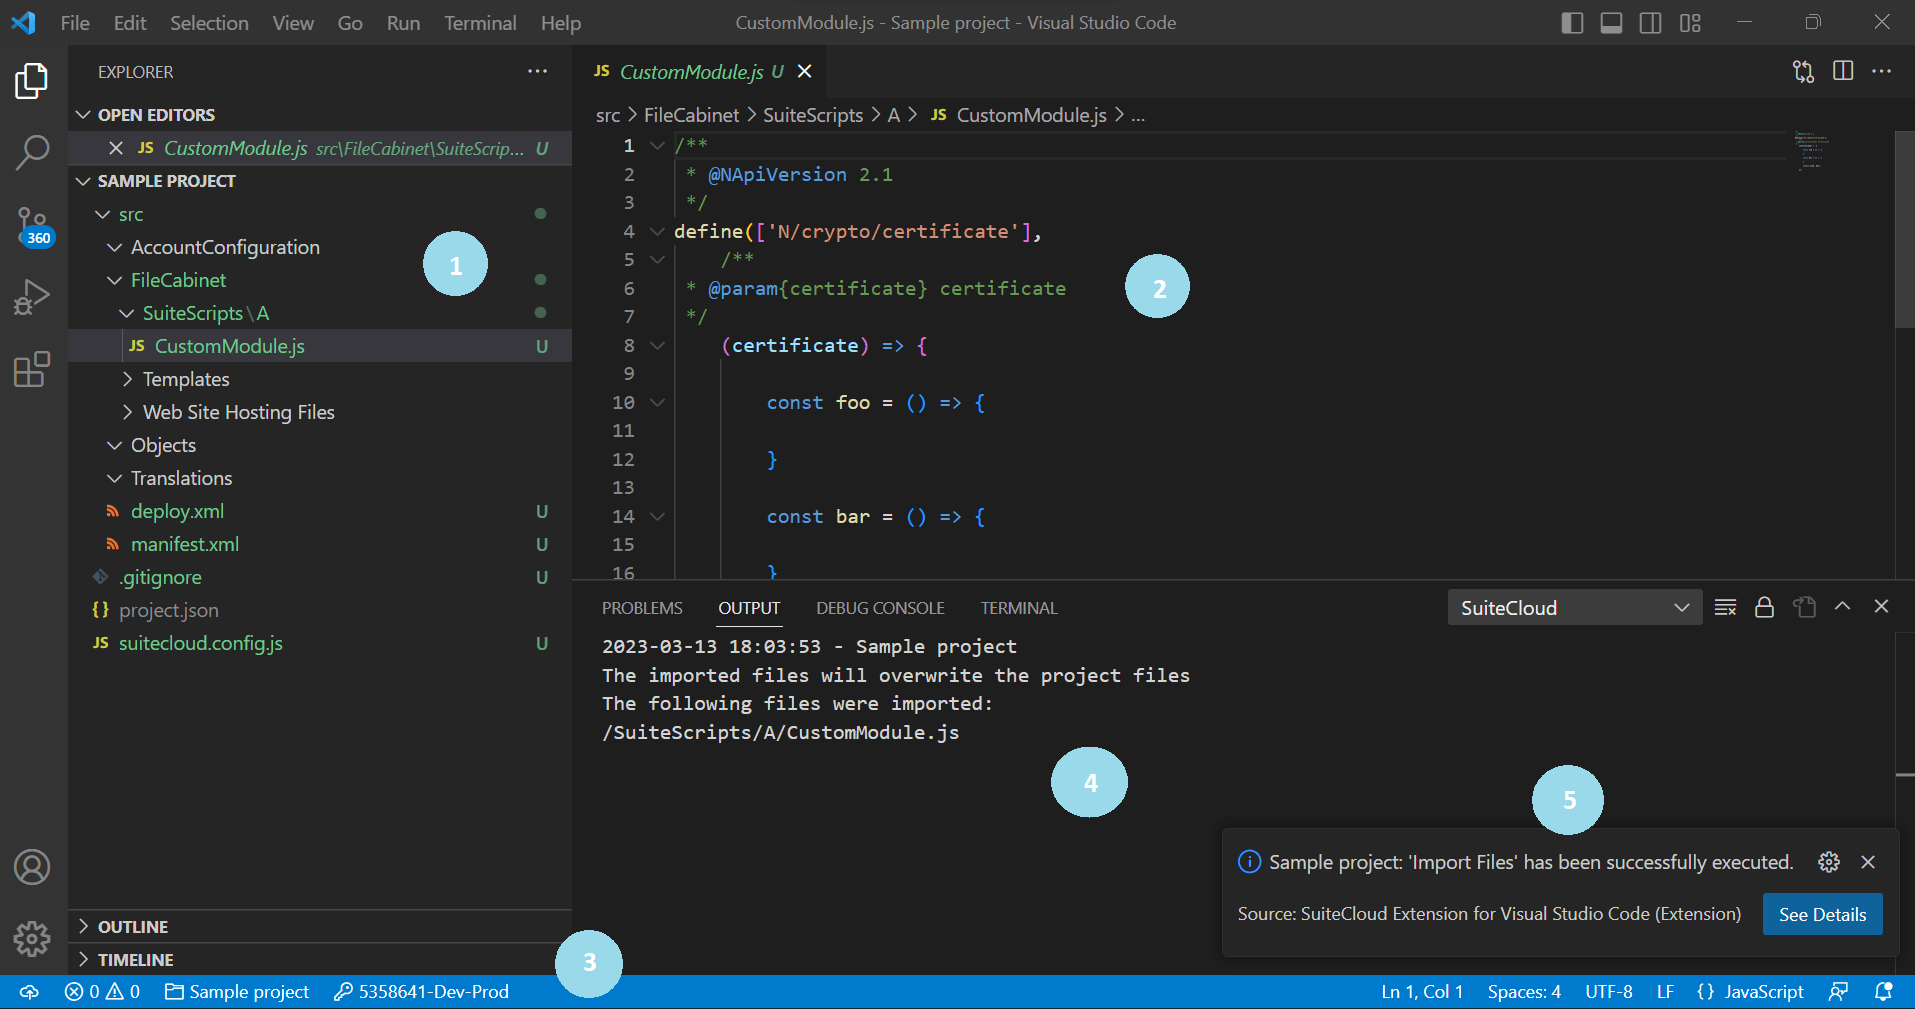
Task: Collapse the AccountConfiguration folder
Action: click(114, 247)
